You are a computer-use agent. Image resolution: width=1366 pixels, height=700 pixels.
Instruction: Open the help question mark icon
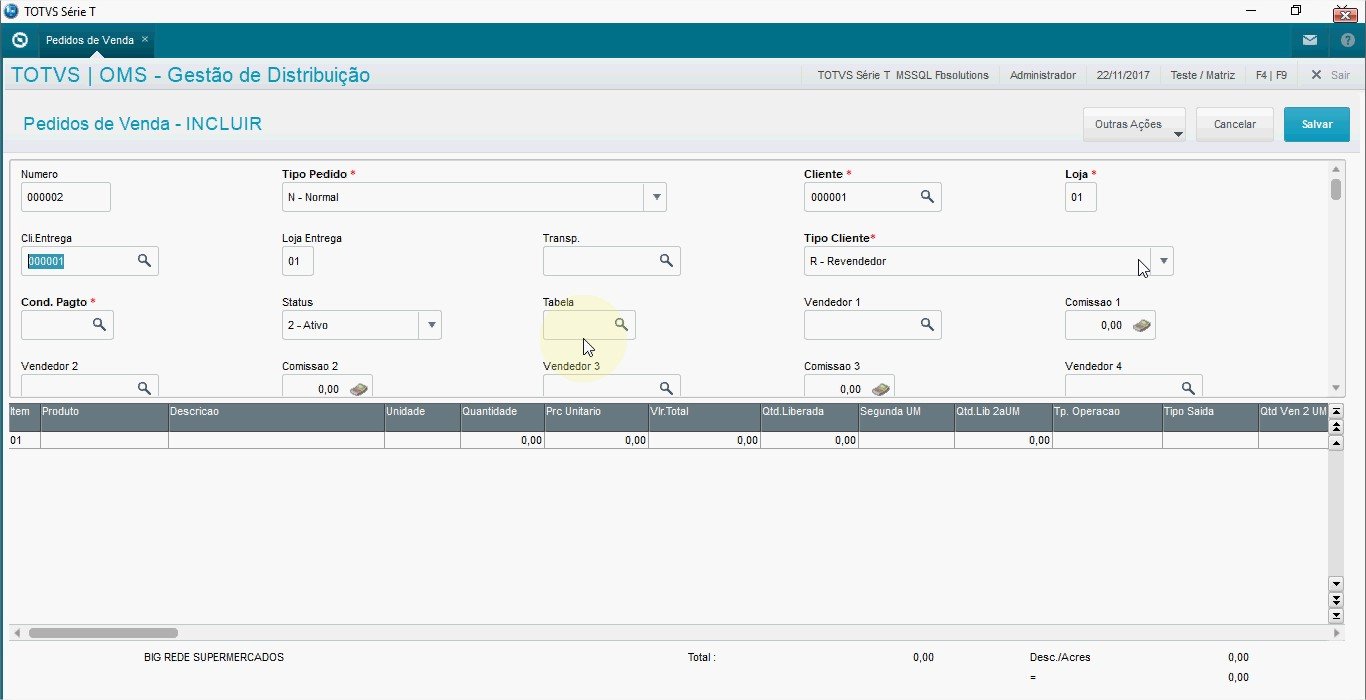click(x=1347, y=41)
